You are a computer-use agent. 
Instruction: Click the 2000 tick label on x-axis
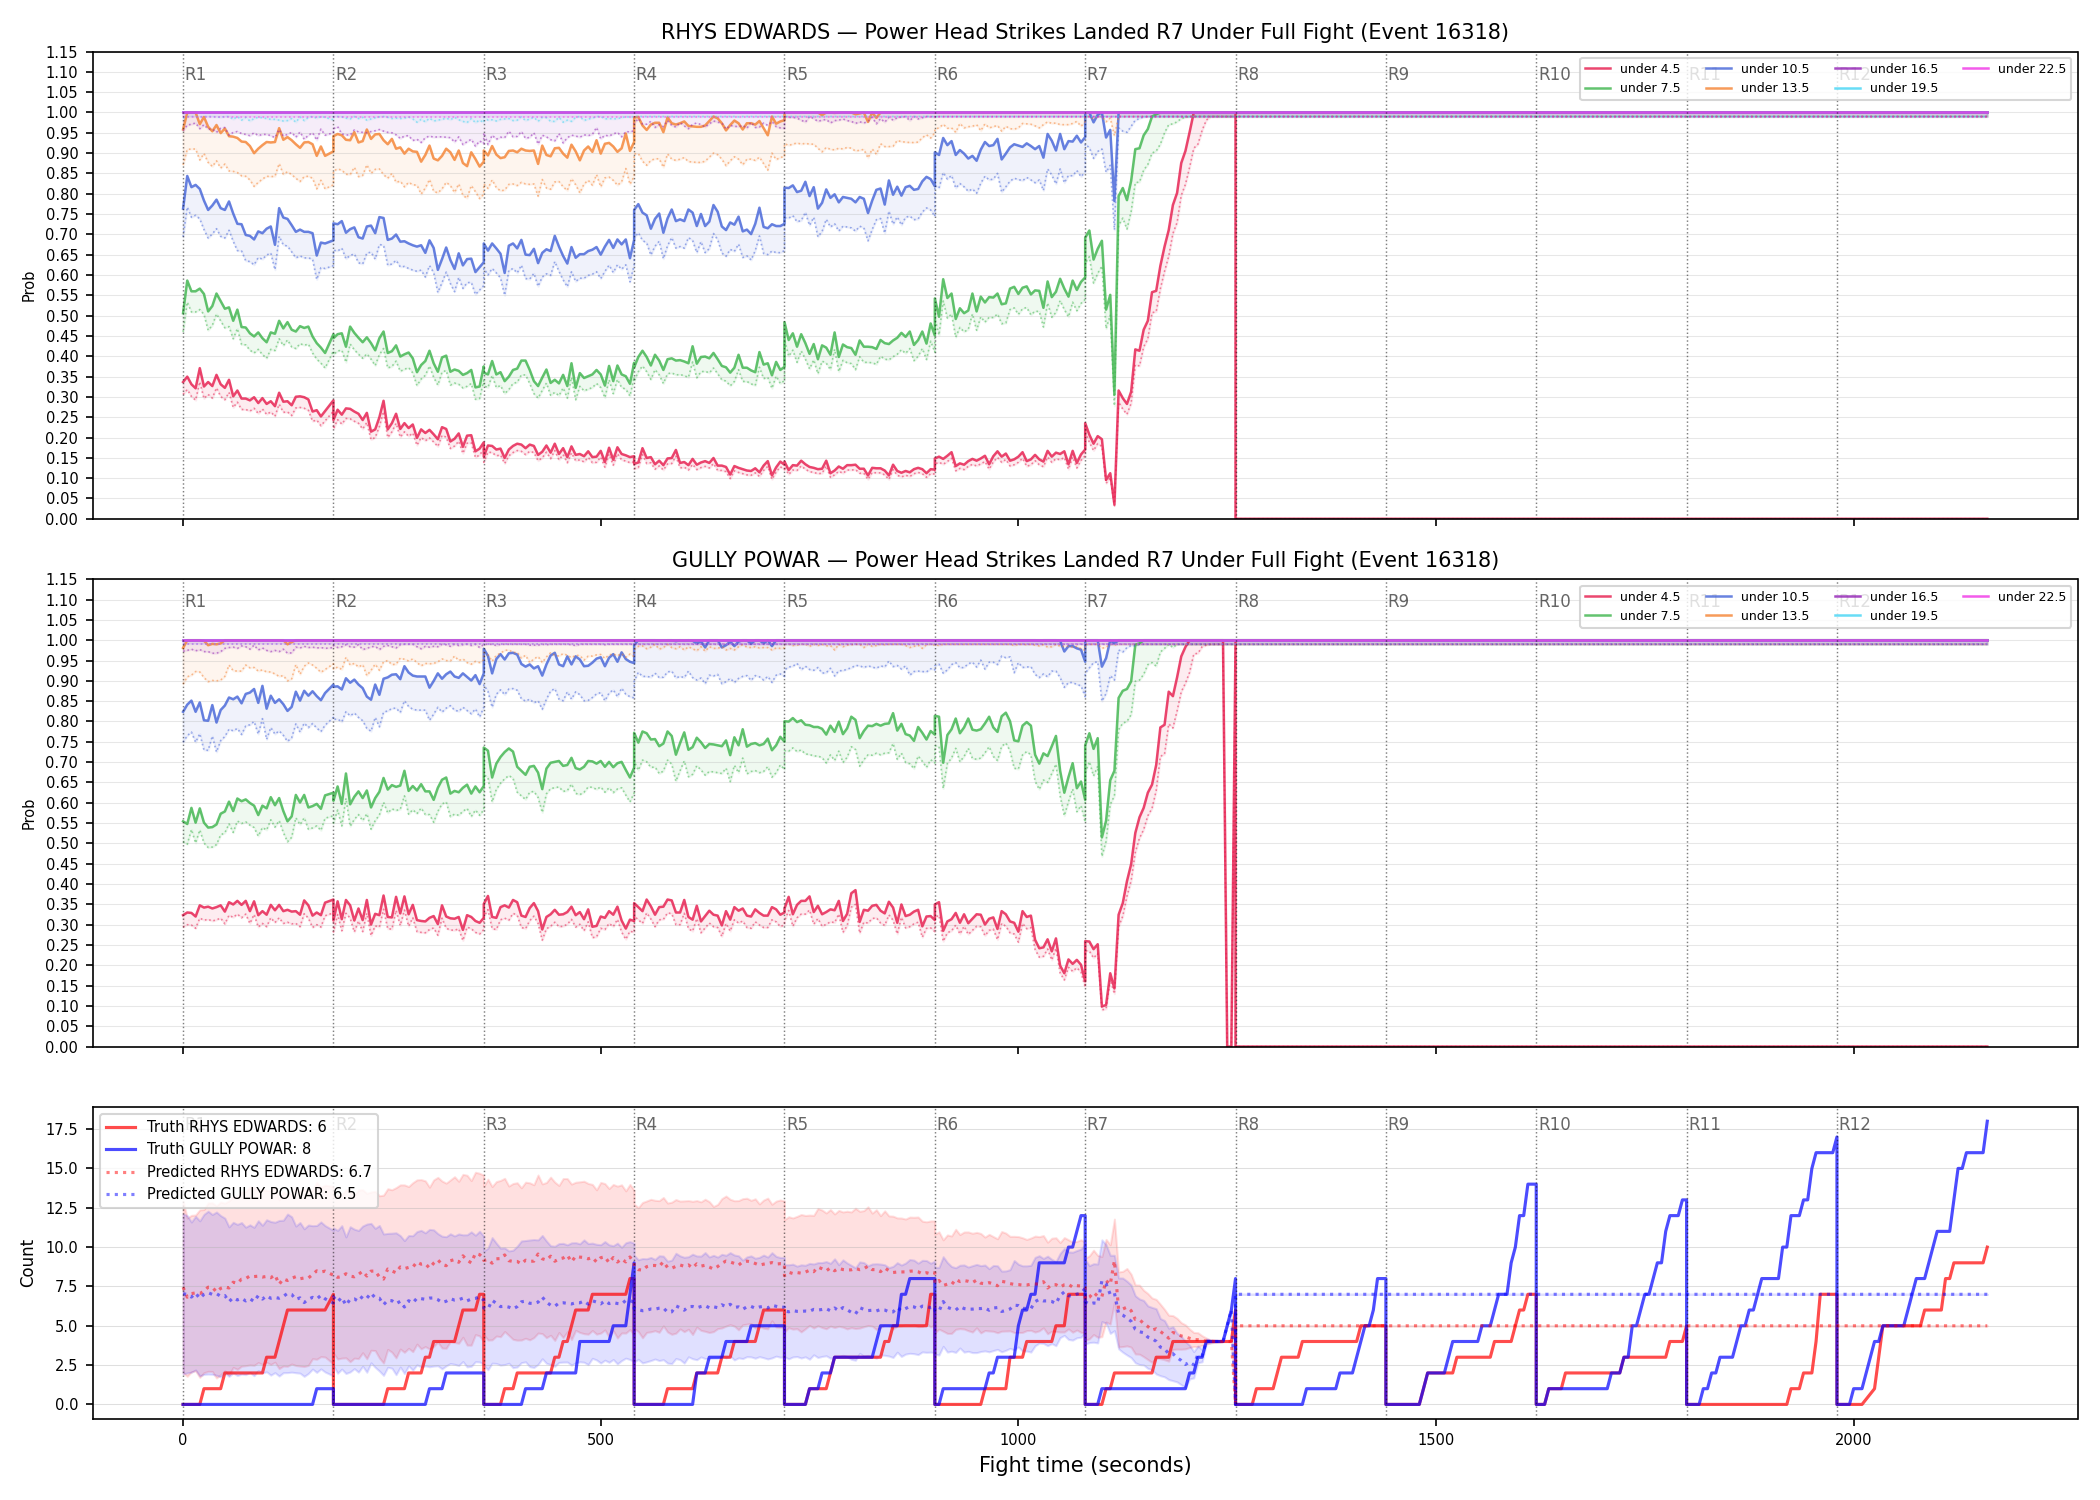(x=1853, y=1440)
